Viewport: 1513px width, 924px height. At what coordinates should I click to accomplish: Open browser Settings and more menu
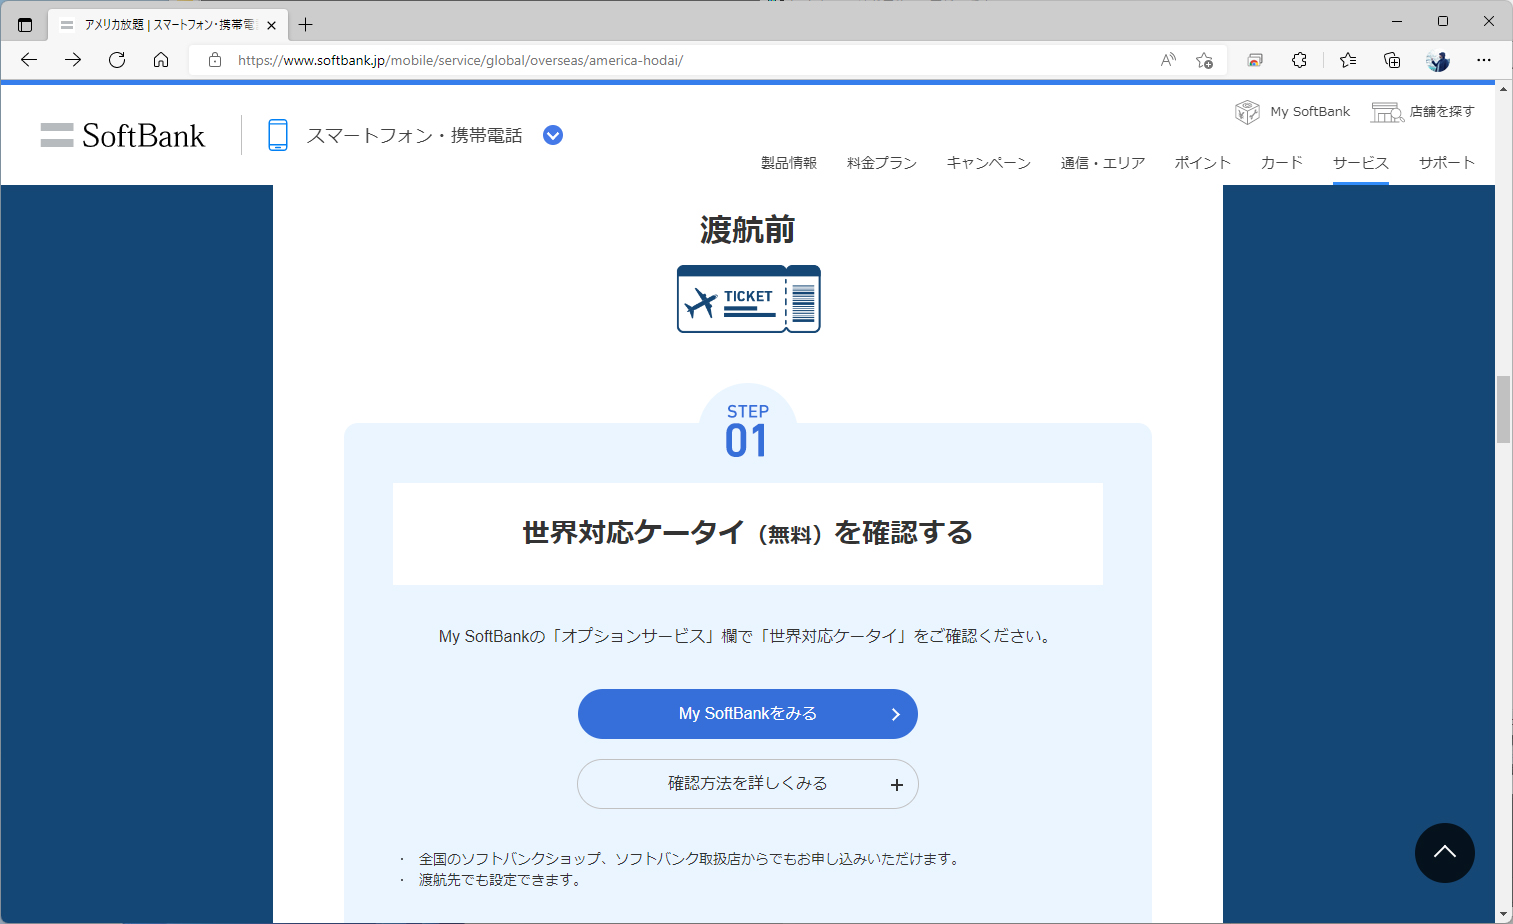pyautogui.click(x=1484, y=60)
